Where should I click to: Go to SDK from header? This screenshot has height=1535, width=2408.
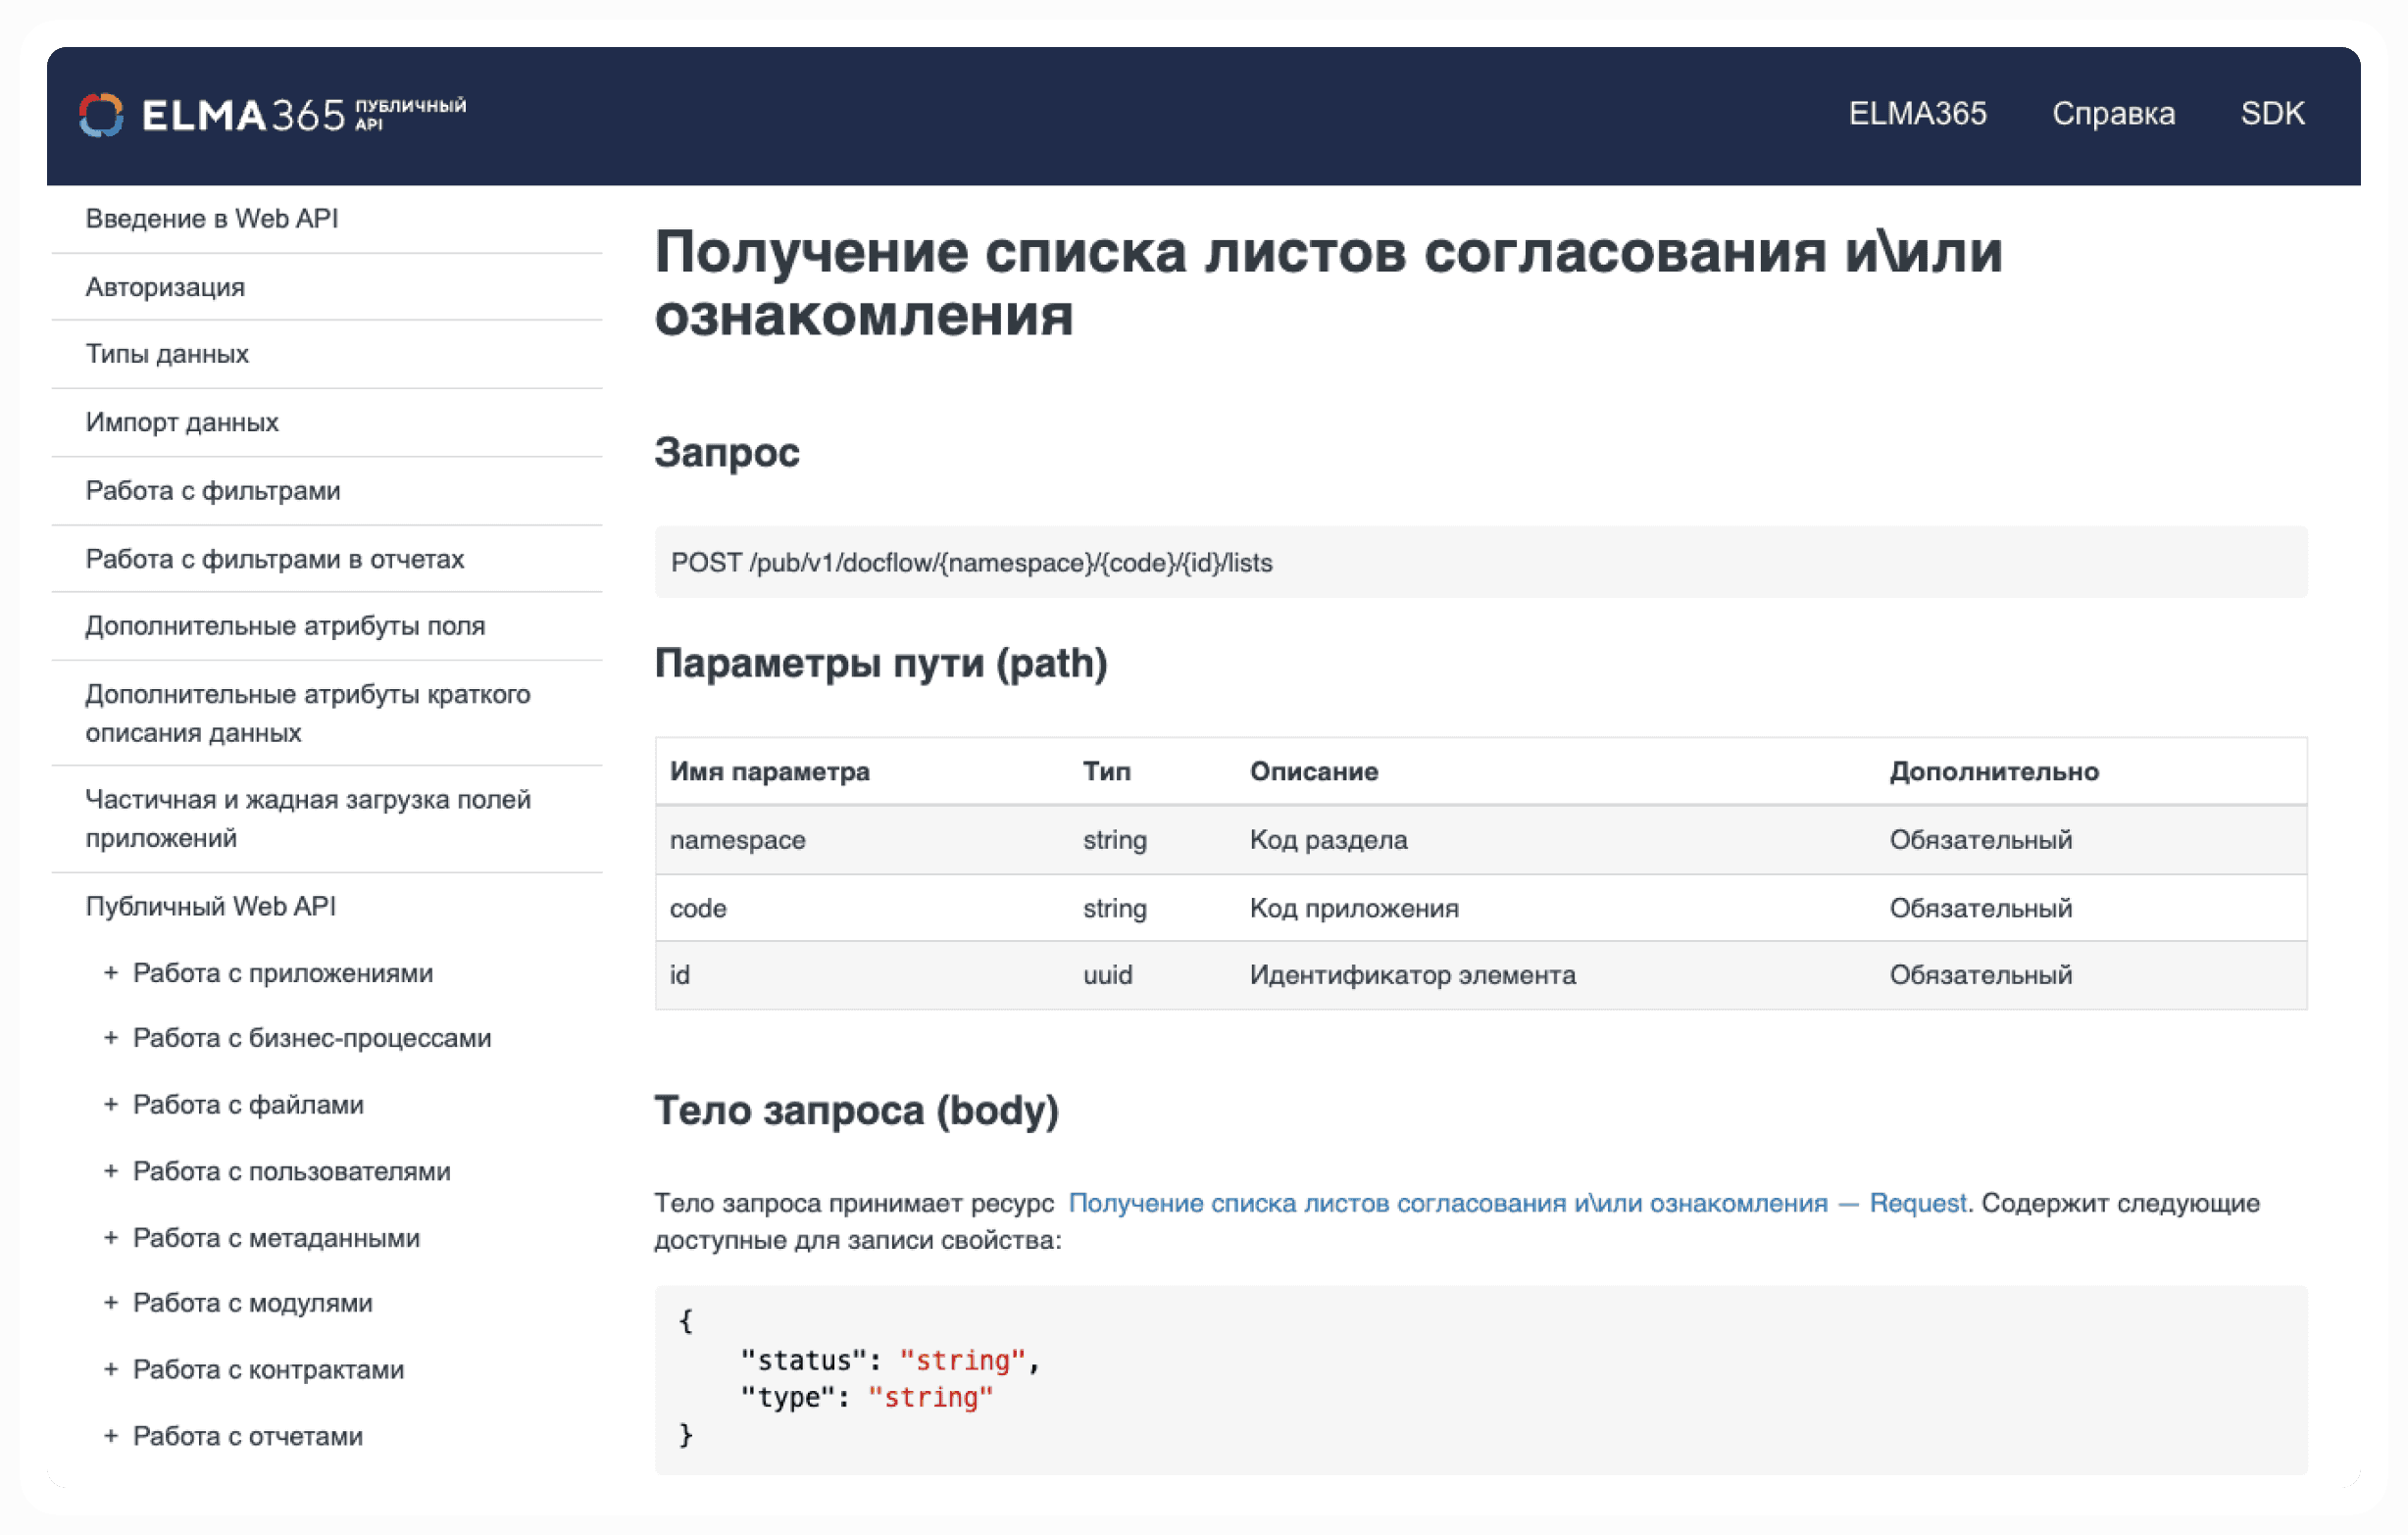pos(2271,114)
